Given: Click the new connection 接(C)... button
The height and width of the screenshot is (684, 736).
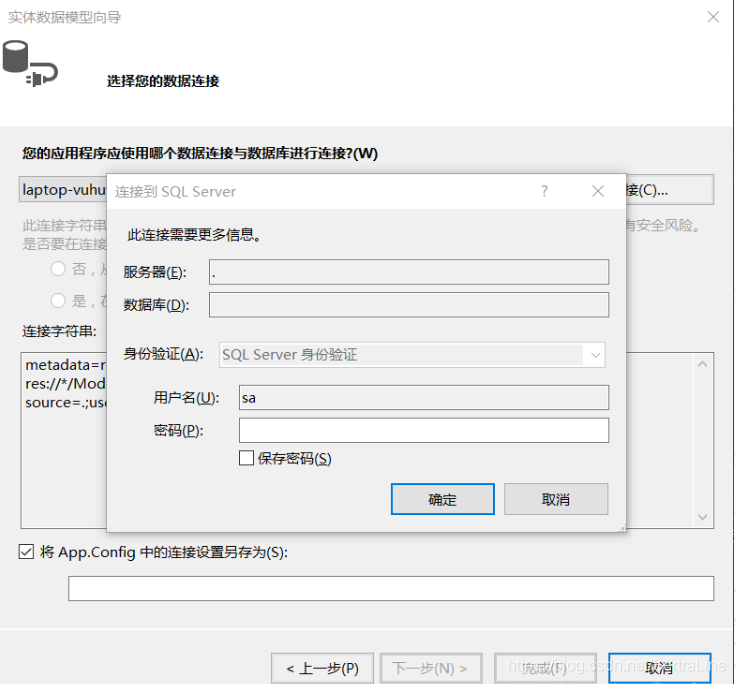Looking at the screenshot, I should pyautogui.click(x=670, y=190).
